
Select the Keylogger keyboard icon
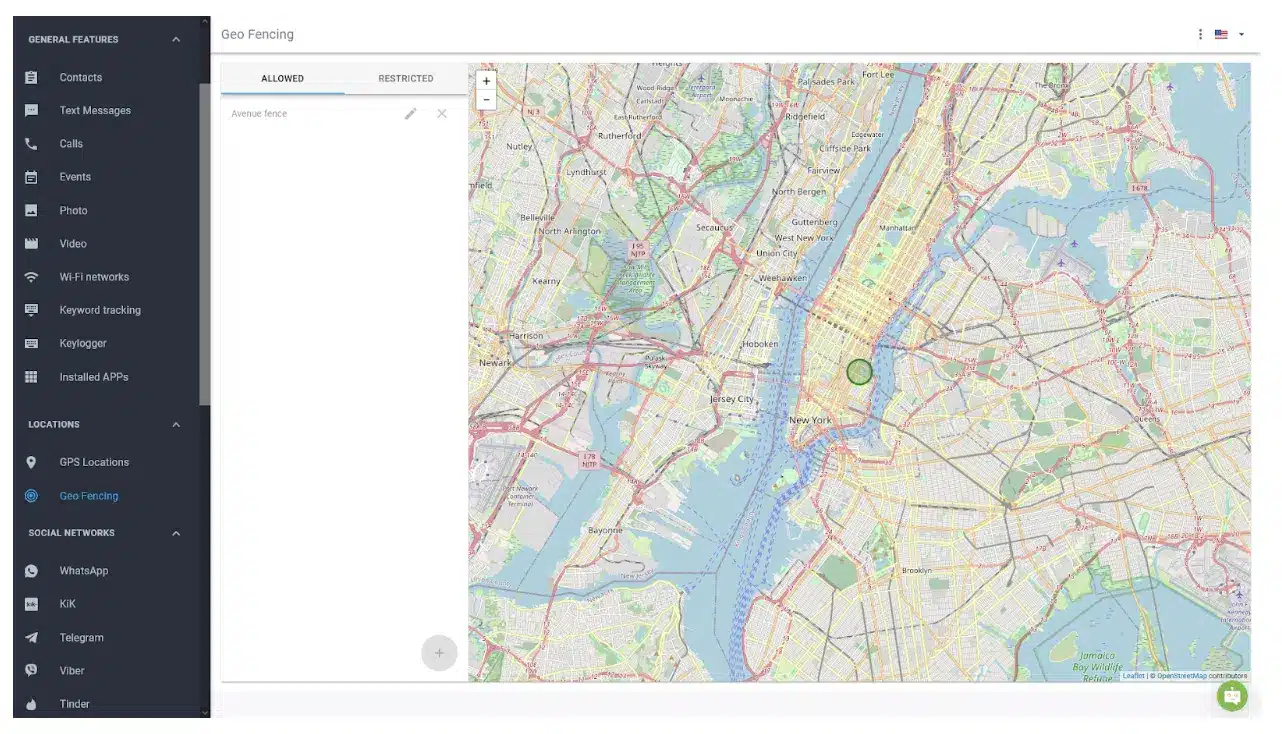tap(31, 343)
